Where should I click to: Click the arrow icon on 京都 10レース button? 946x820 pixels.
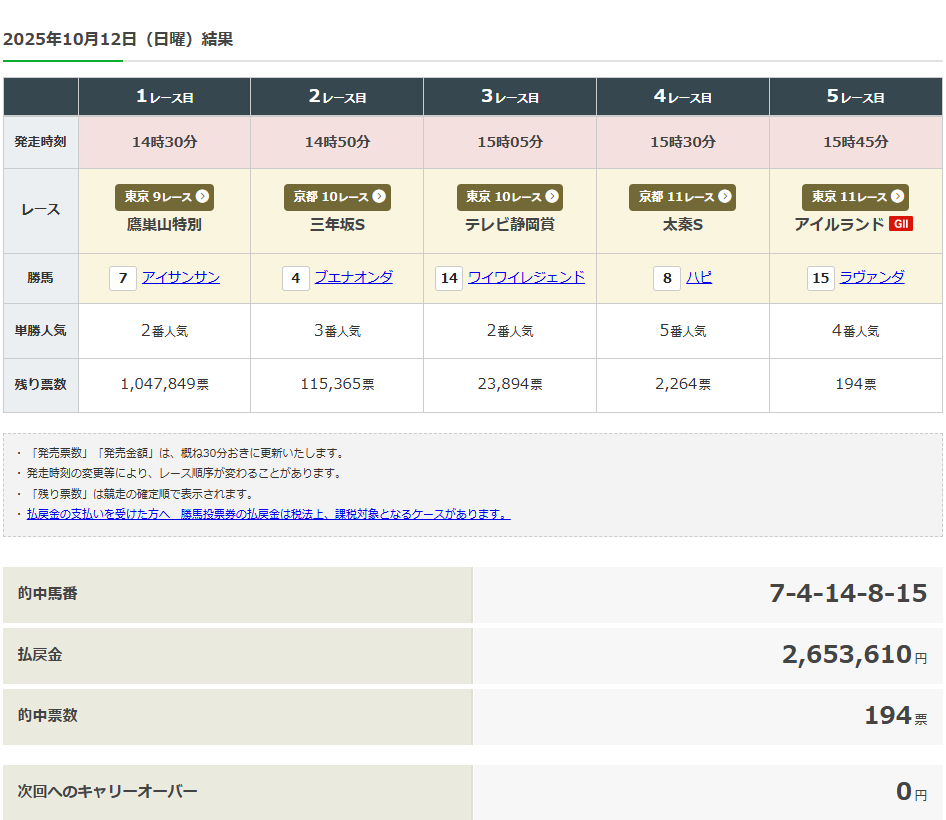(379, 197)
